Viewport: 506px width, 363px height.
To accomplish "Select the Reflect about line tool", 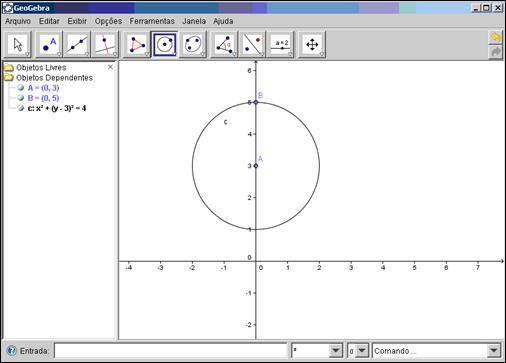I will pyautogui.click(x=252, y=44).
